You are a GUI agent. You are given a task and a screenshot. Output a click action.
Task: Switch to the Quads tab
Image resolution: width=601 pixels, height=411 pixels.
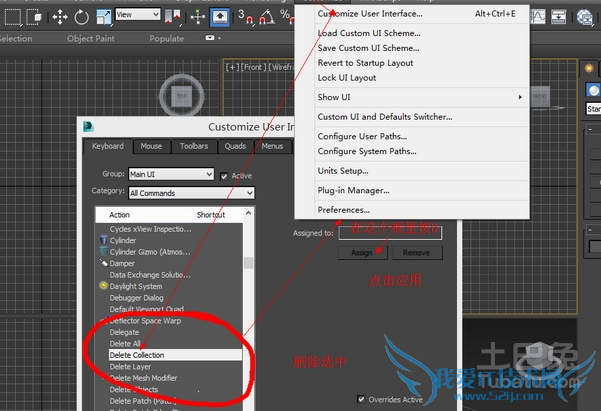(235, 146)
